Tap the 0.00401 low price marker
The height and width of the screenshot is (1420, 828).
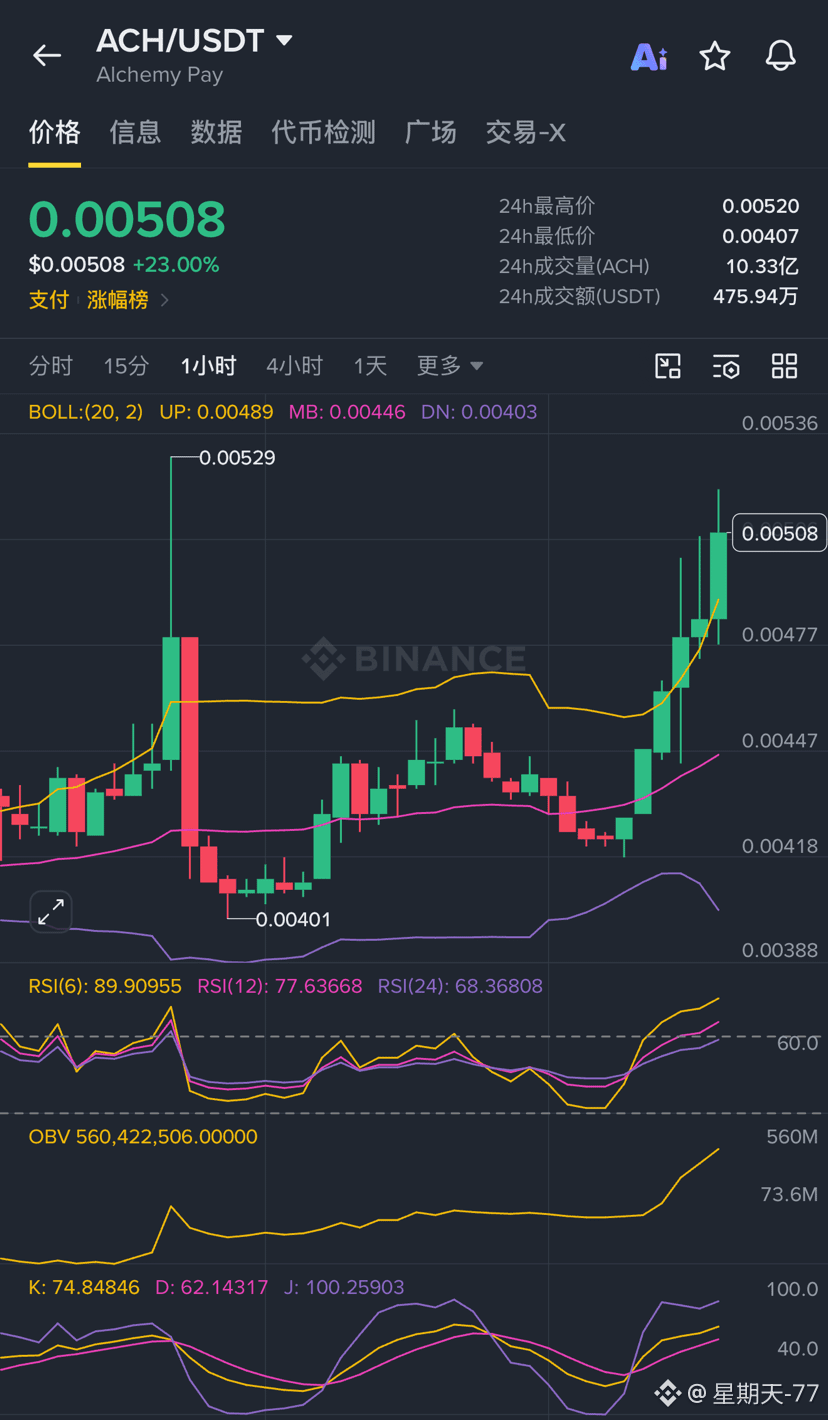point(293,919)
